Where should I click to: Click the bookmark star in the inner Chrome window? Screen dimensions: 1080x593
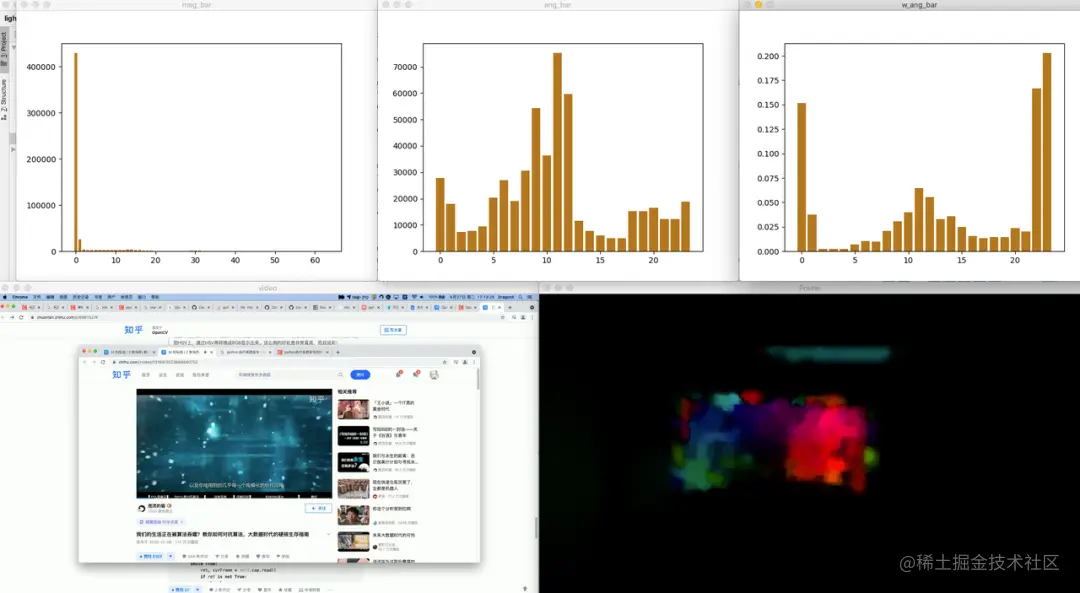(445, 362)
